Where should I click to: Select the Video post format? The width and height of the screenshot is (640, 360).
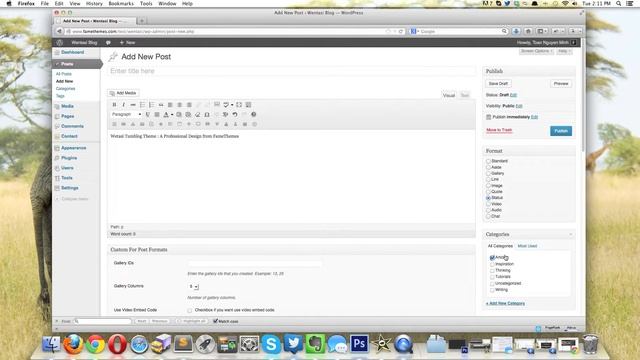488,204
